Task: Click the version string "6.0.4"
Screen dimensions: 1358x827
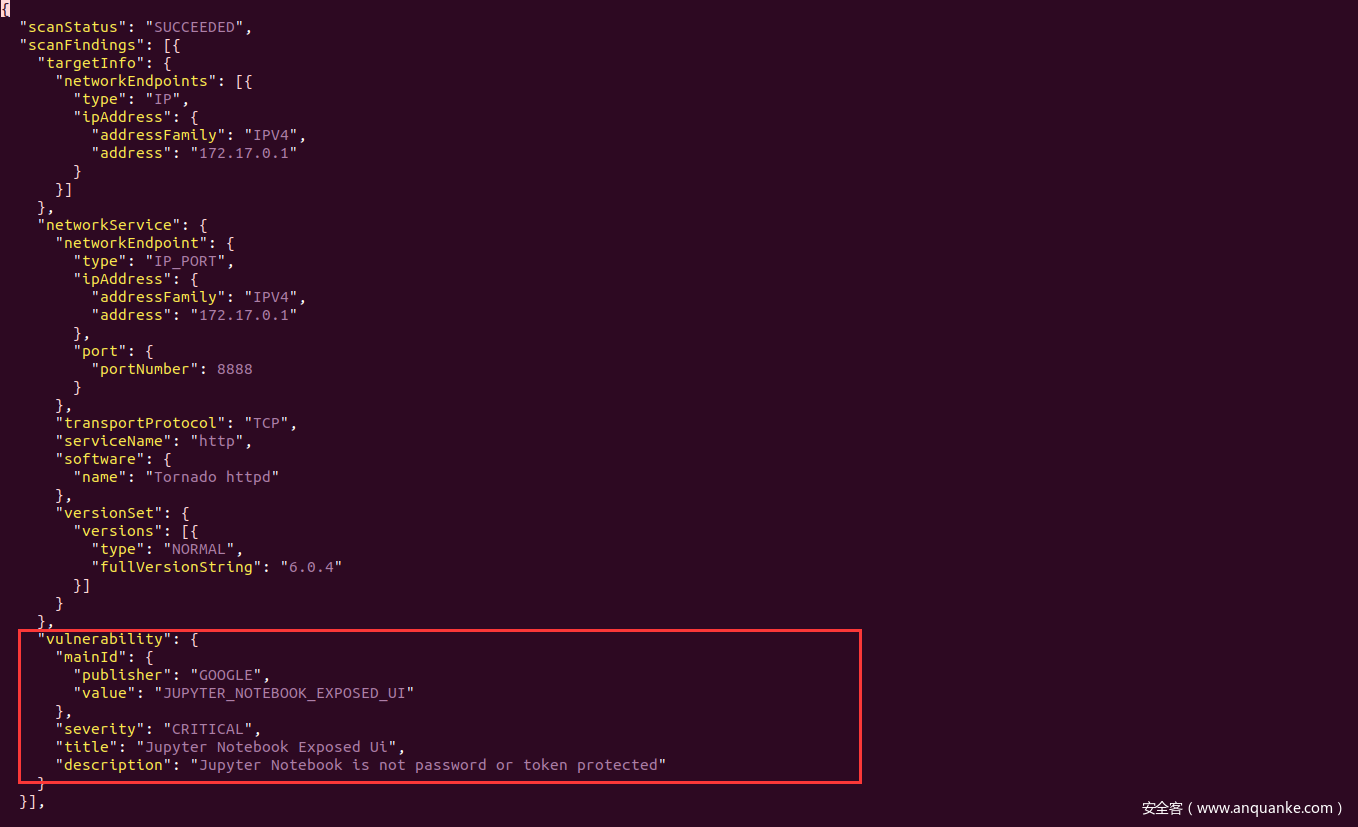Action: click(310, 567)
